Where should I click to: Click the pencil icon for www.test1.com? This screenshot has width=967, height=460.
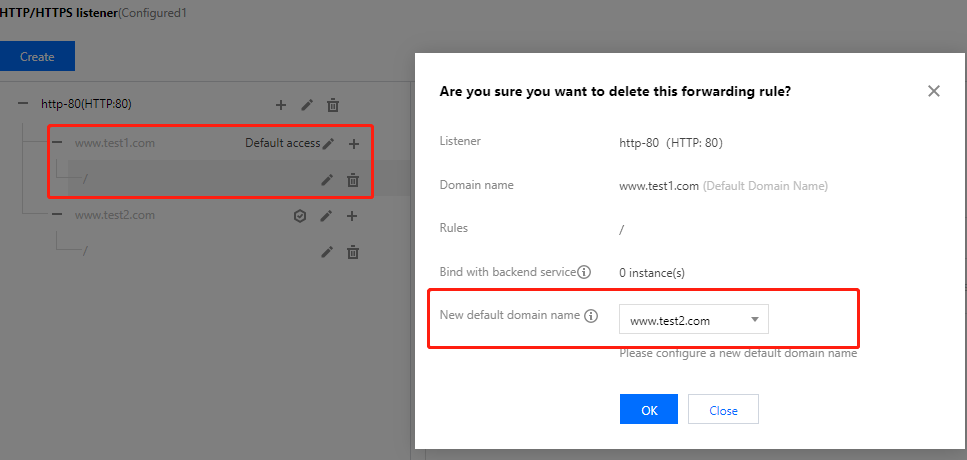tap(328, 143)
